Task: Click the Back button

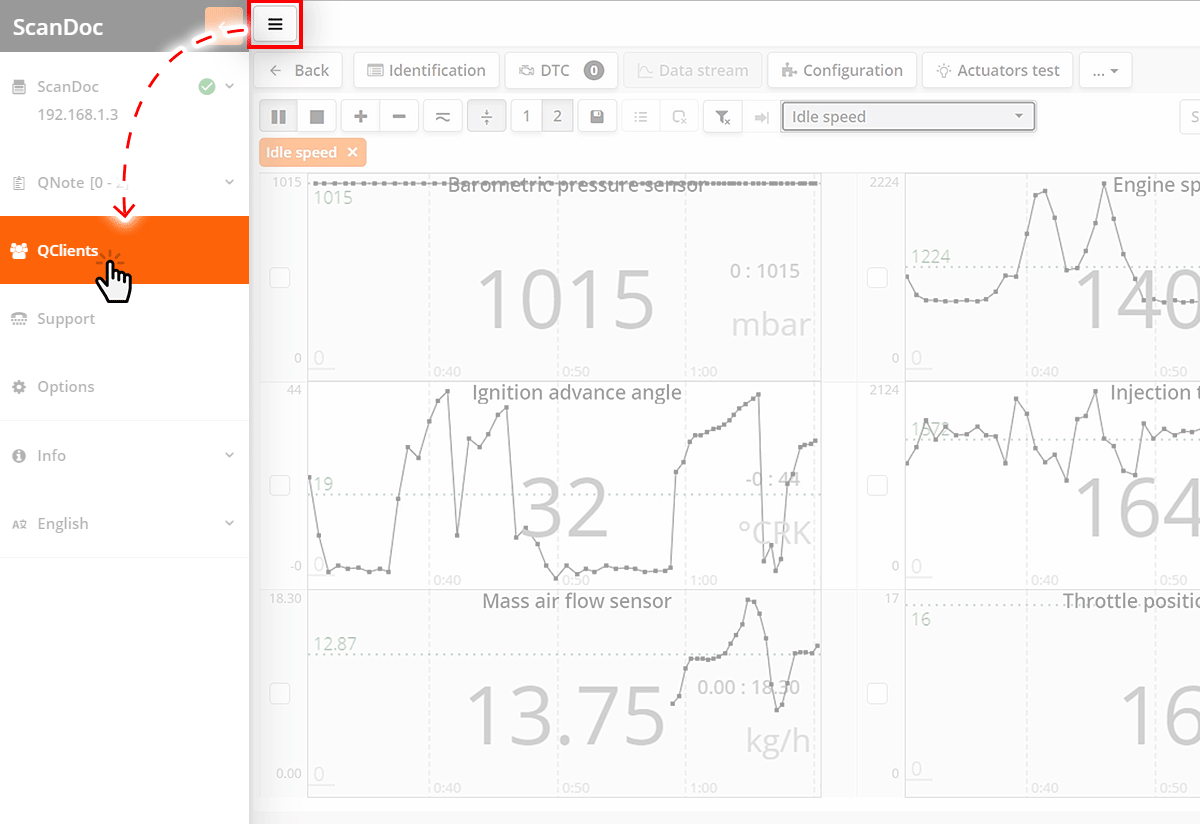Action: click(x=299, y=70)
